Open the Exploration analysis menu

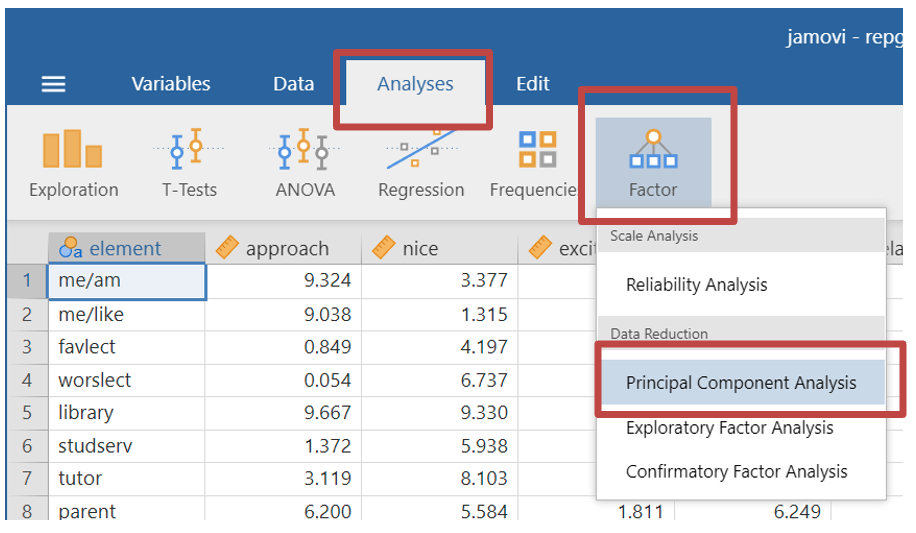point(73,163)
